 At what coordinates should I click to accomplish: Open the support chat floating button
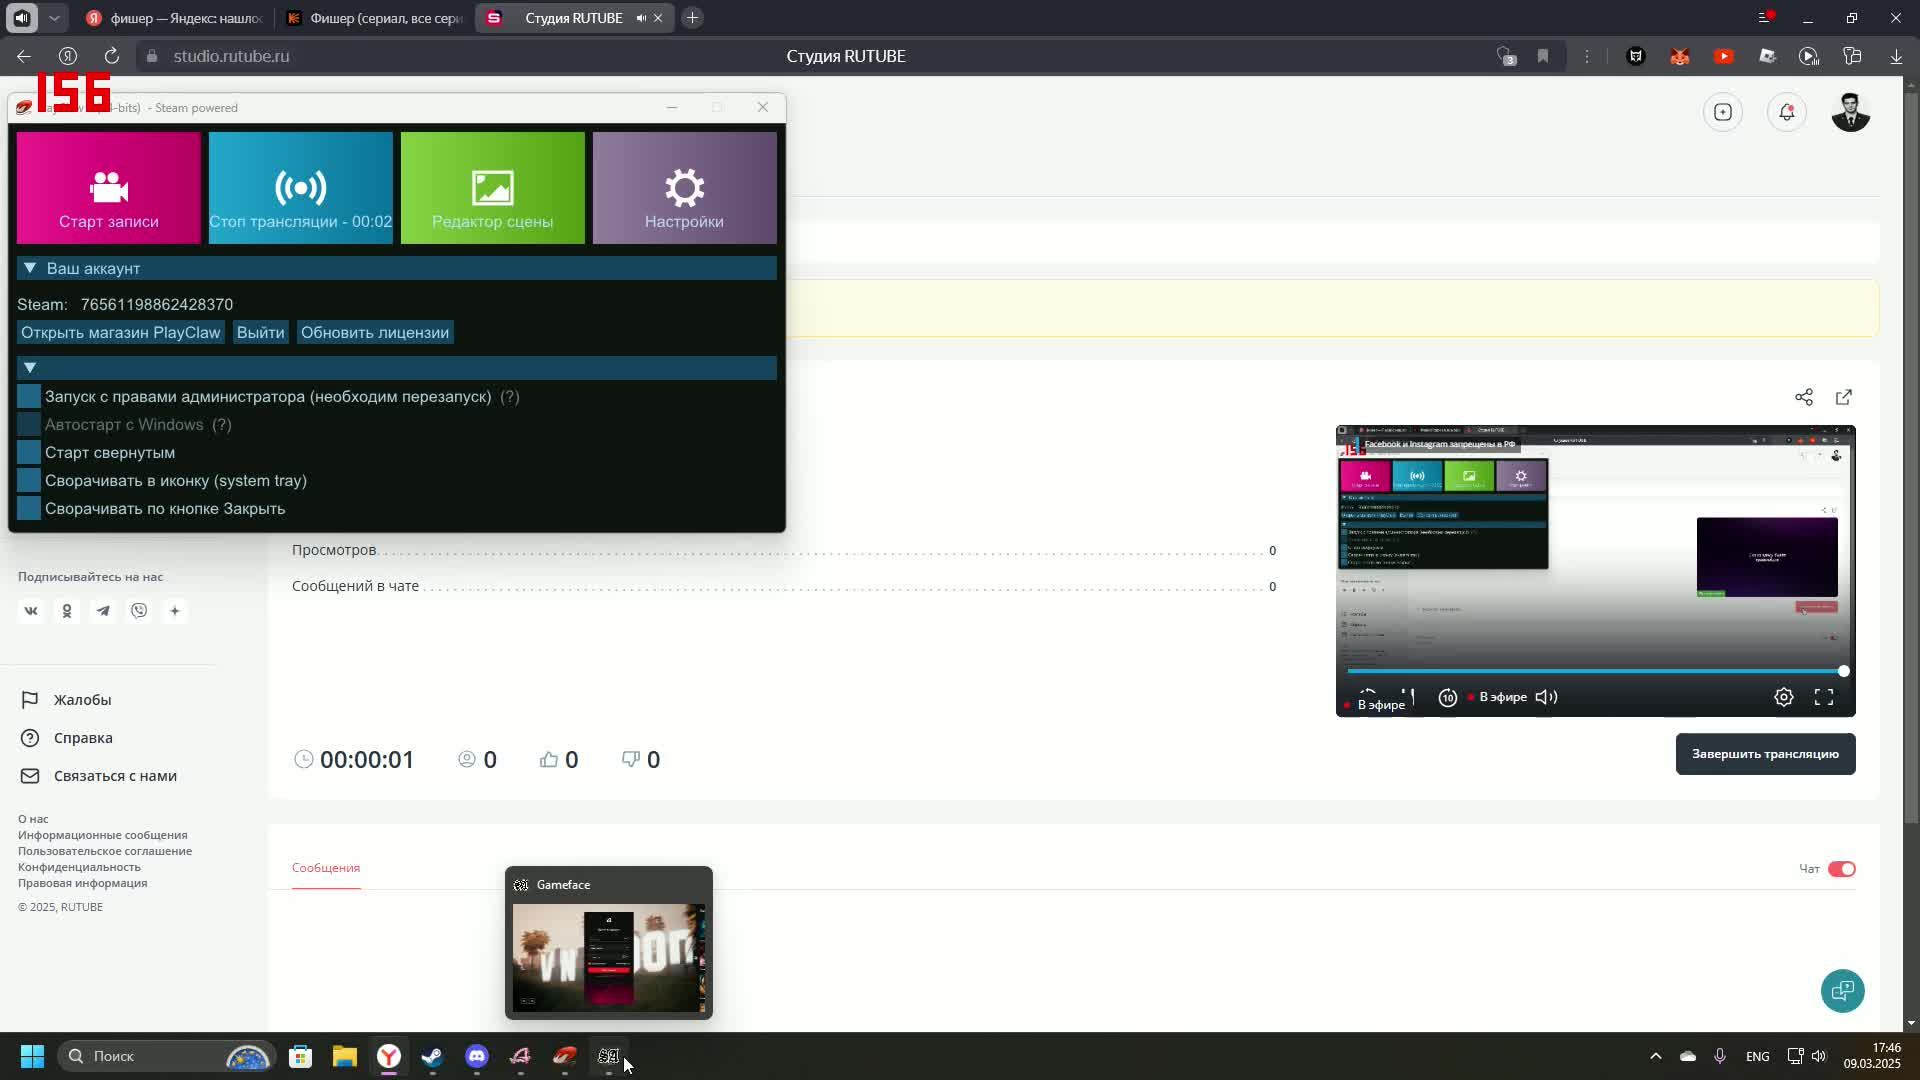point(1842,991)
